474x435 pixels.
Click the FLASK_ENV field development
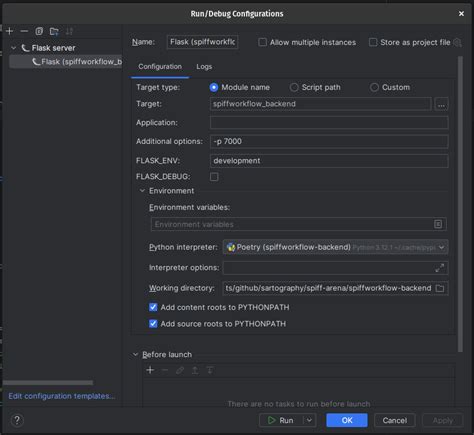(x=329, y=161)
